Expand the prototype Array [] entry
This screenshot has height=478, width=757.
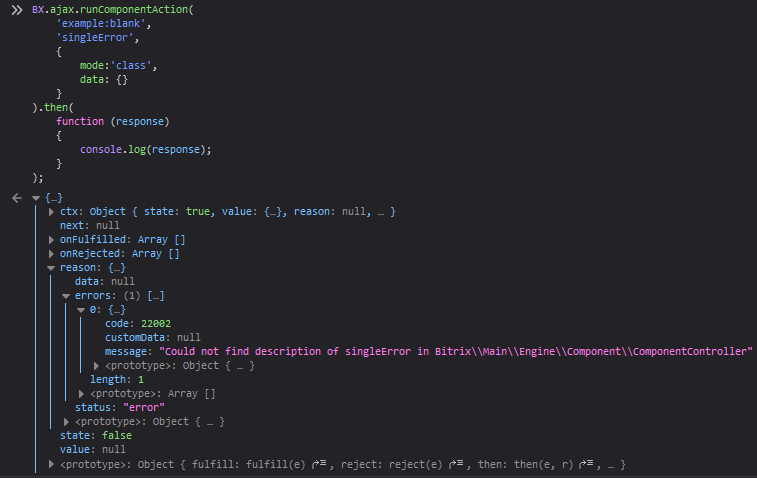click(x=81, y=394)
